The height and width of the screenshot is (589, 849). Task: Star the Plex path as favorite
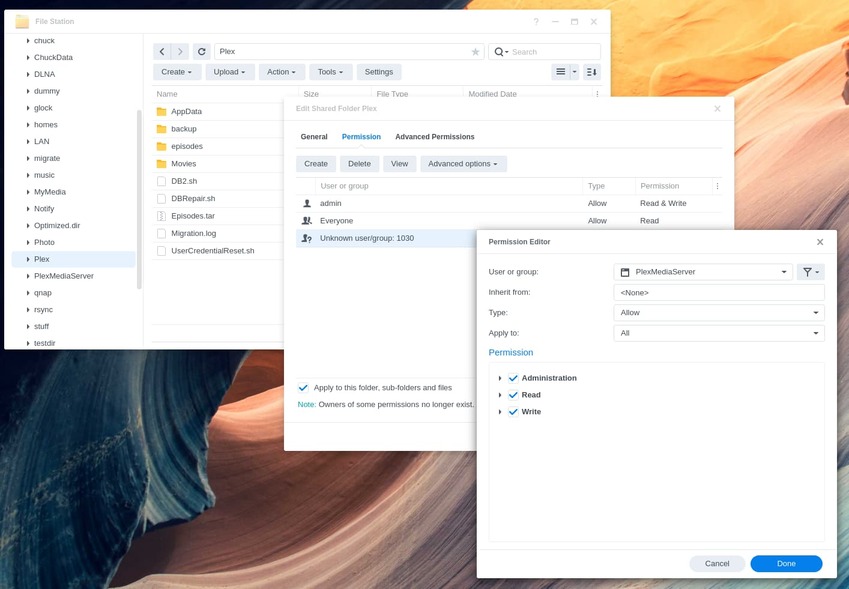(x=475, y=52)
